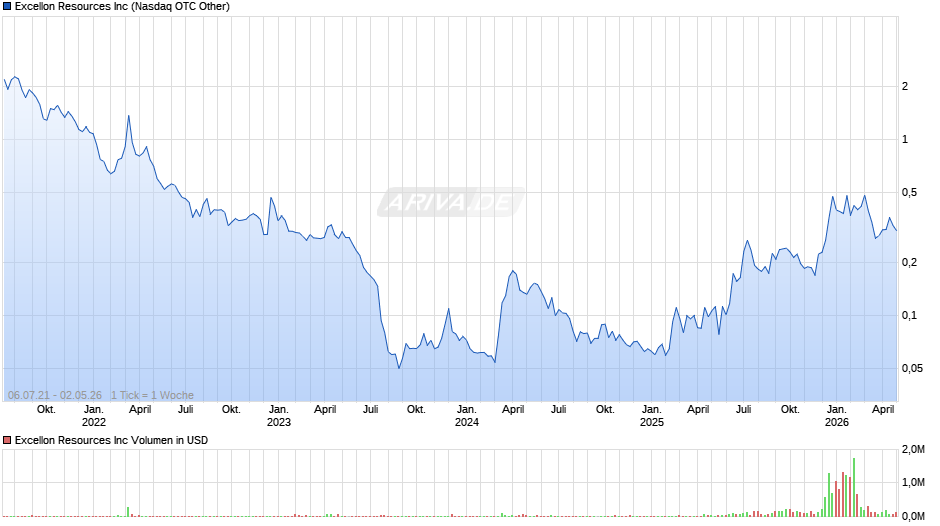Click the volume axis label '0,0M'
940x526 pixels.
click(913, 516)
